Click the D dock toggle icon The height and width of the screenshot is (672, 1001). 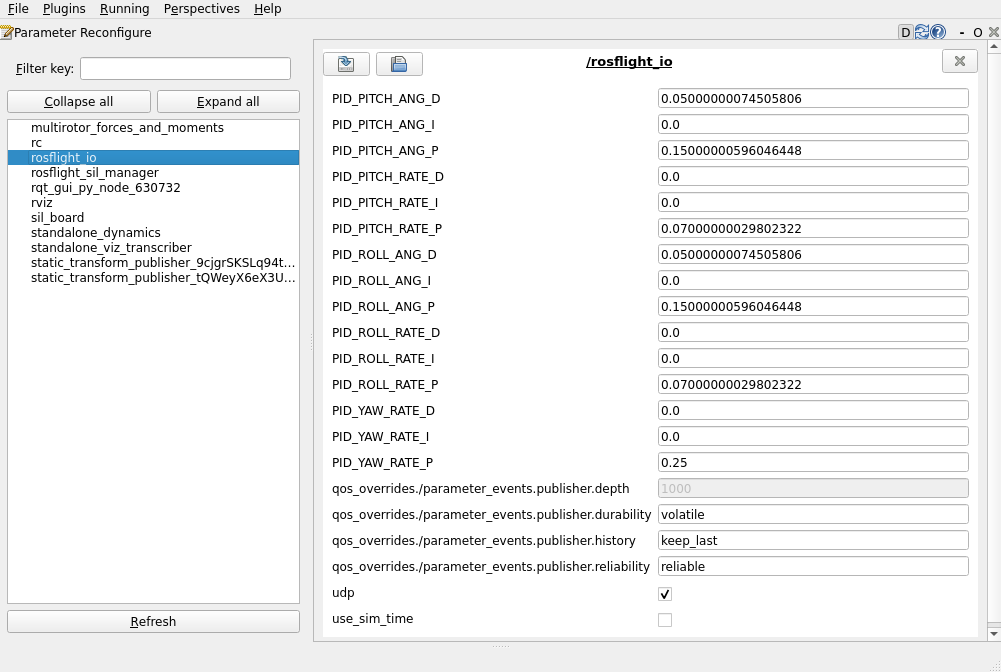(906, 32)
